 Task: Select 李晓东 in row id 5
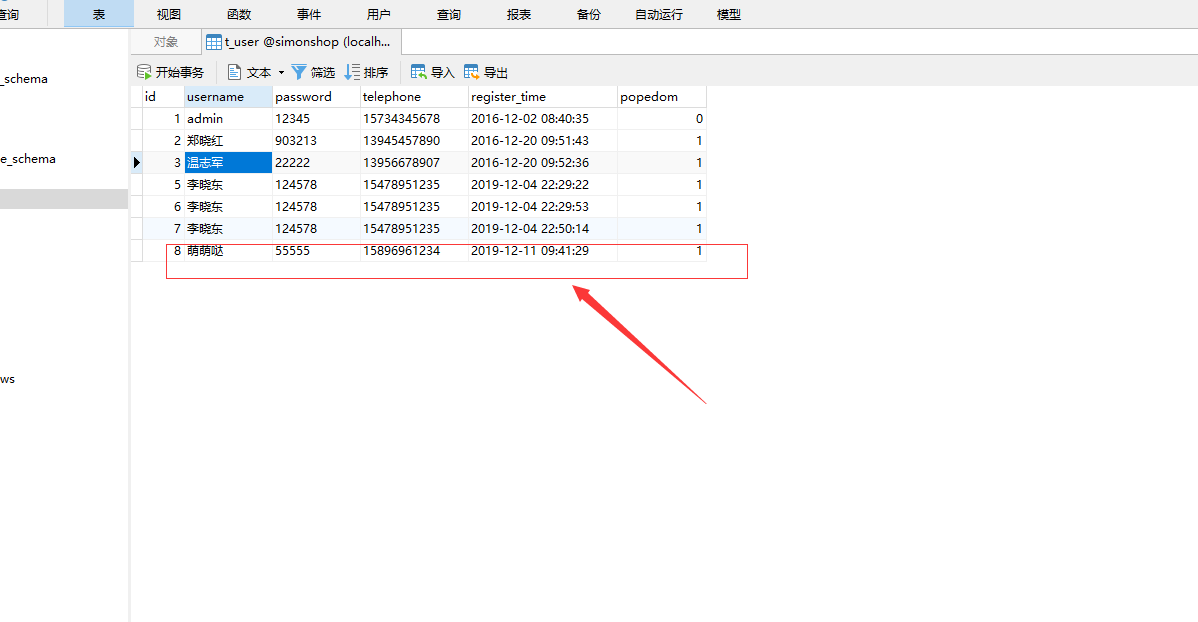(228, 184)
